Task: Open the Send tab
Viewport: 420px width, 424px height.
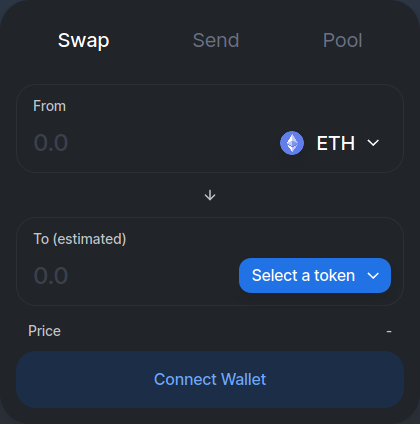Action: coord(216,40)
